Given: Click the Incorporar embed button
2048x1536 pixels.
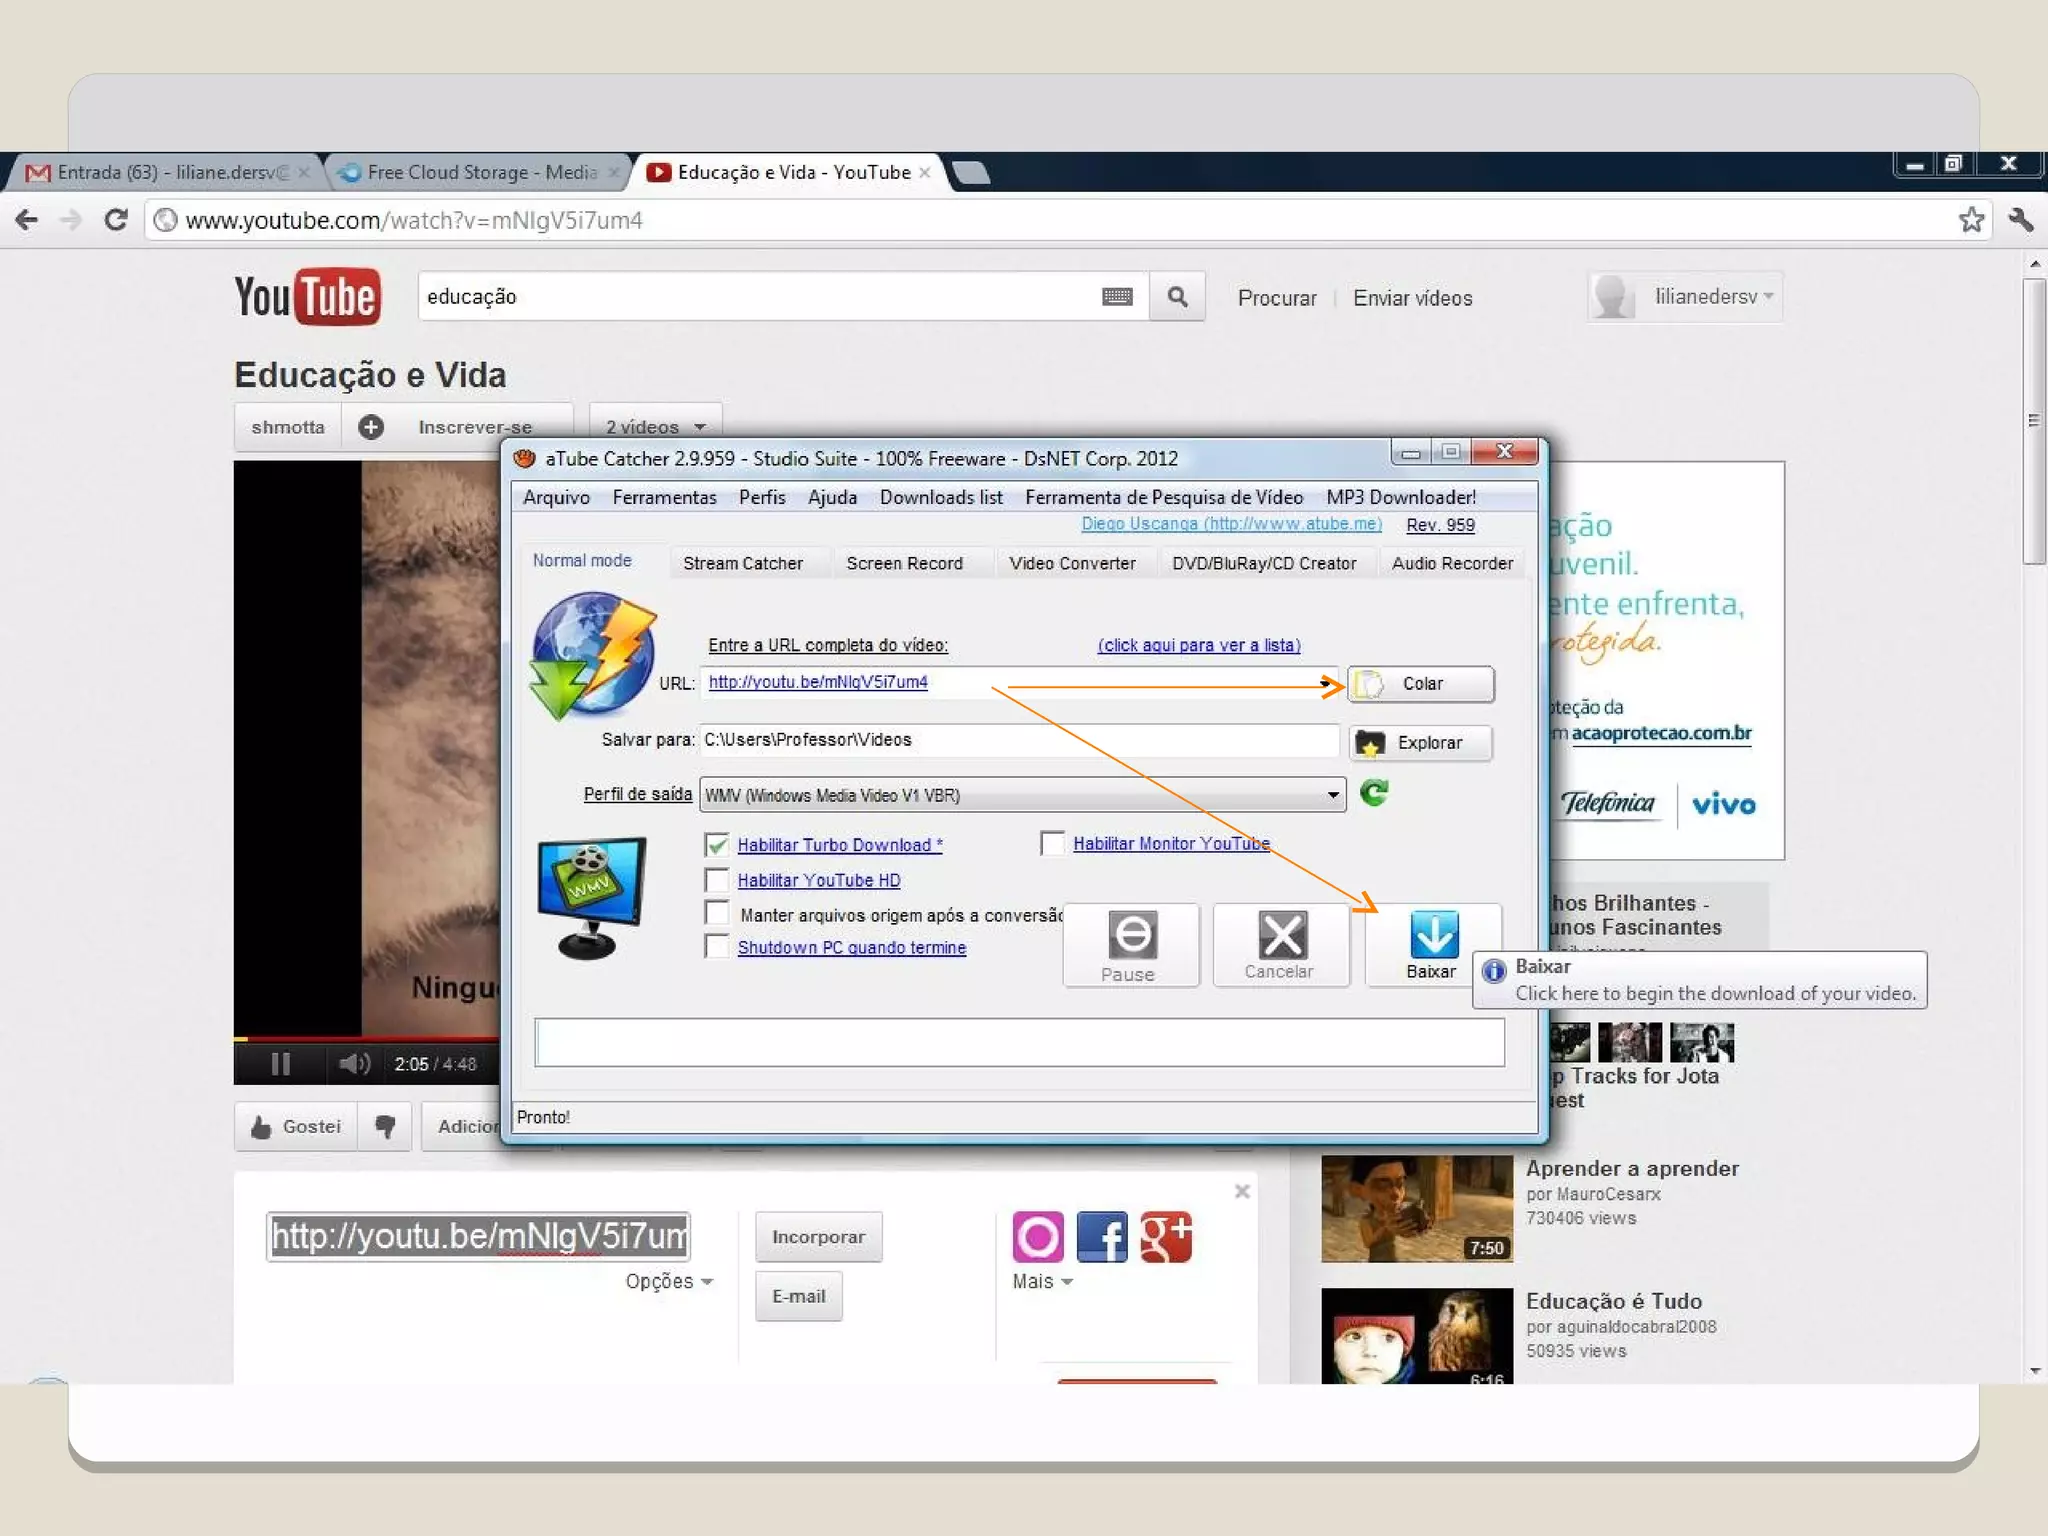Looking at the screenshot, I should [x=818, y=1237].
